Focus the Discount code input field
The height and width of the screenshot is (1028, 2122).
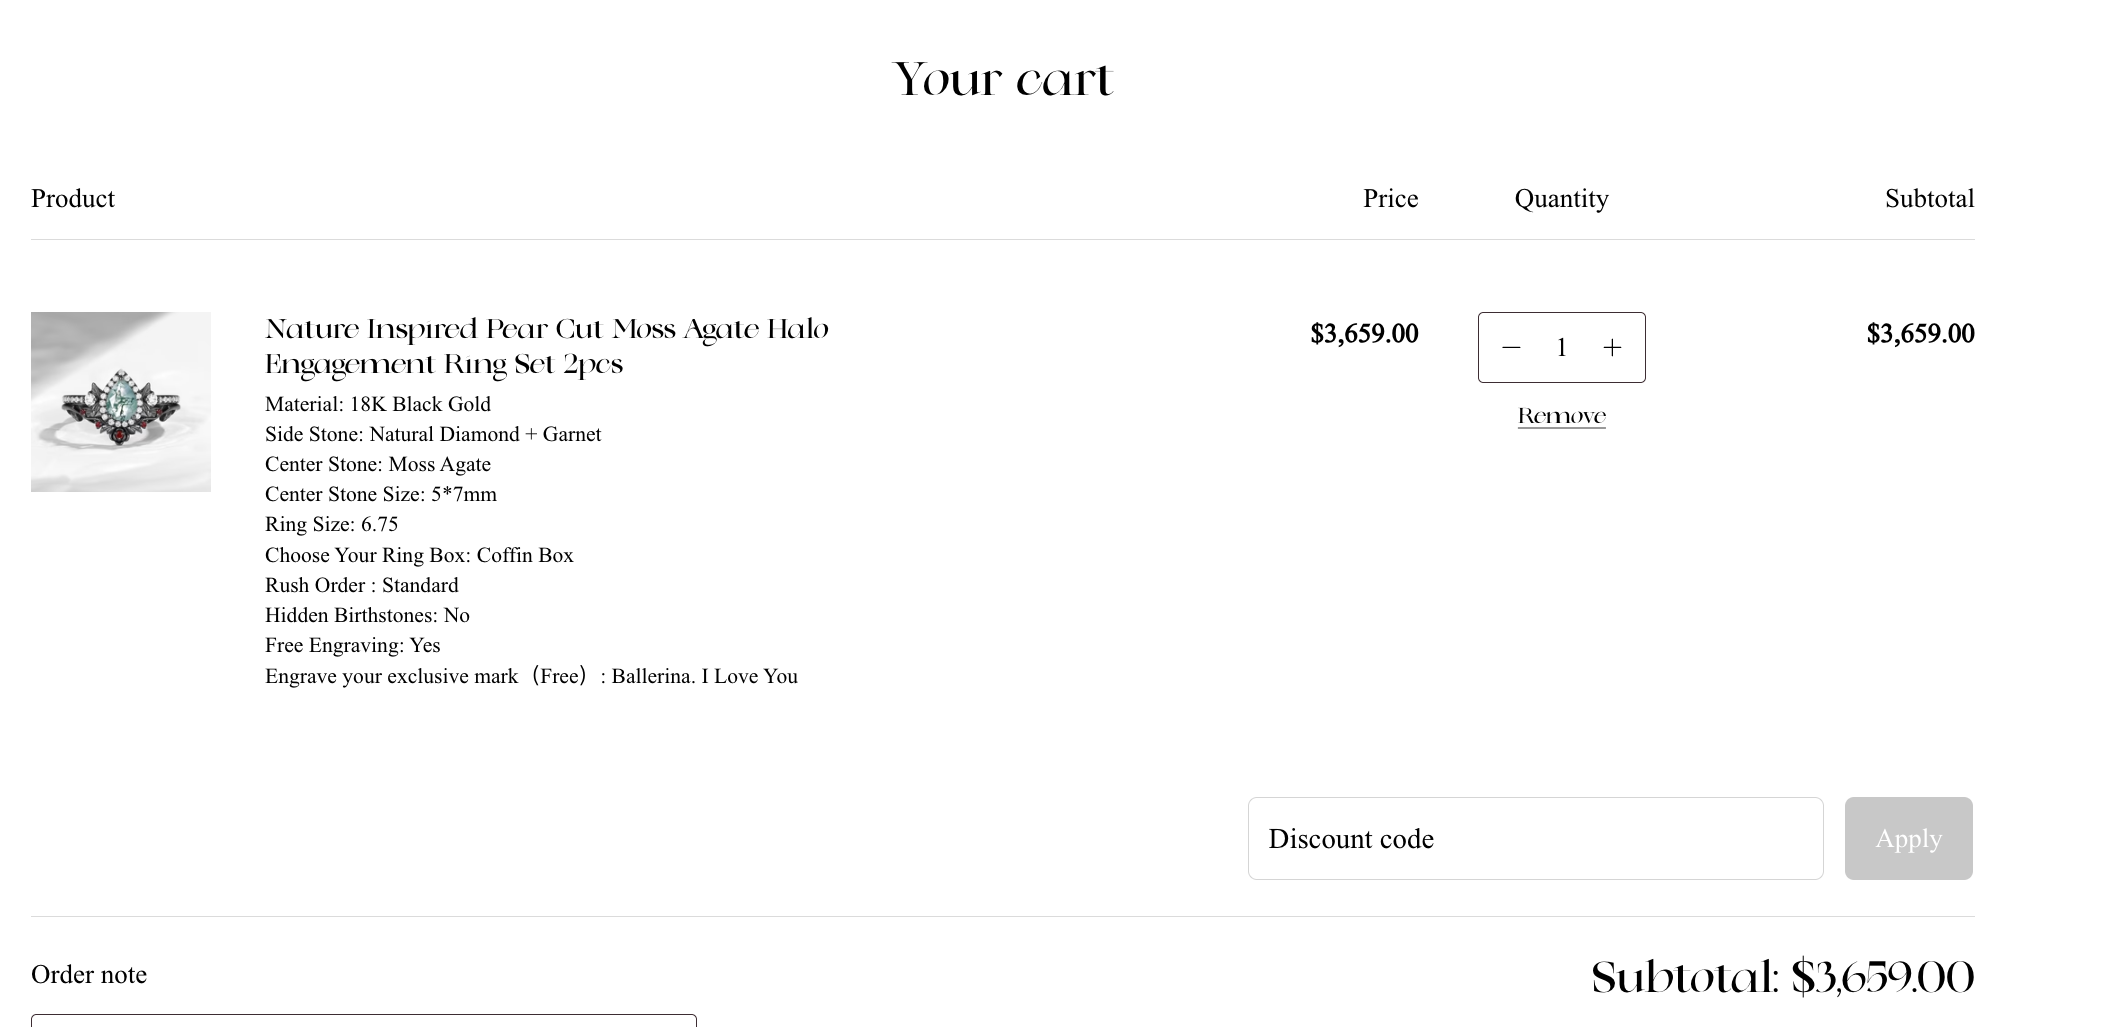[x=1535, y=839]
